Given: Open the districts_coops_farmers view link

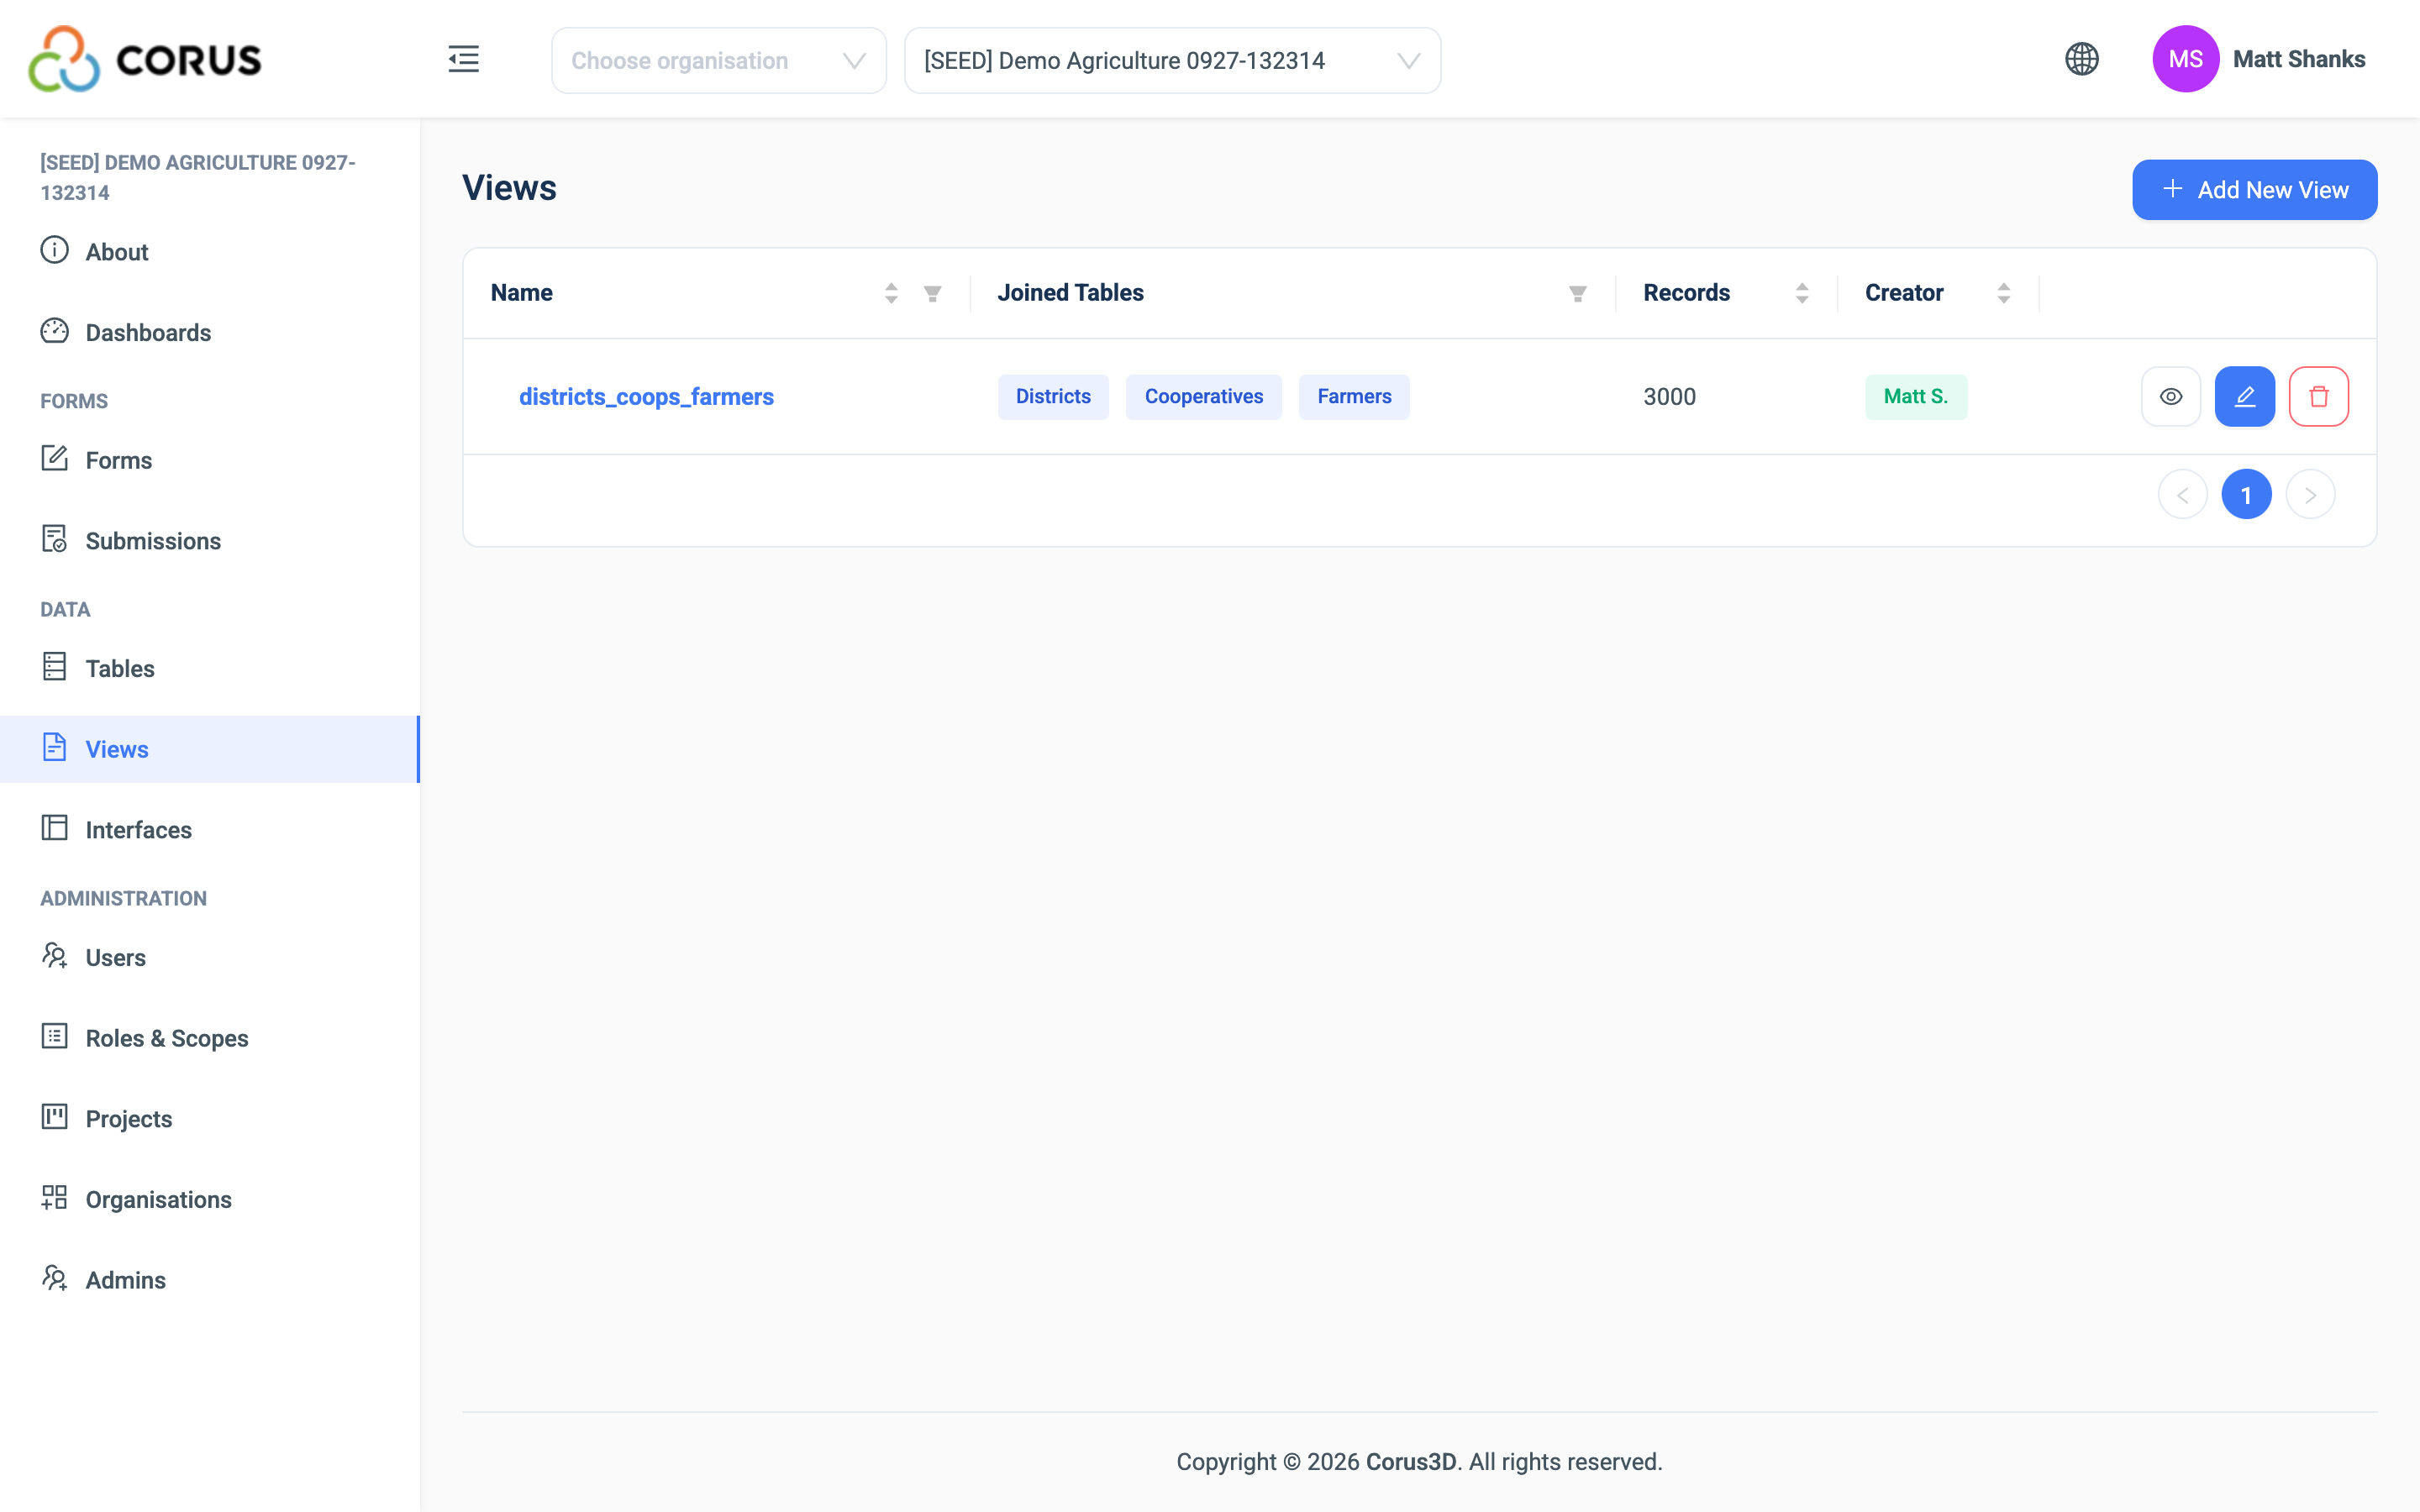Looking at the screenshot, I should point(646,397).
